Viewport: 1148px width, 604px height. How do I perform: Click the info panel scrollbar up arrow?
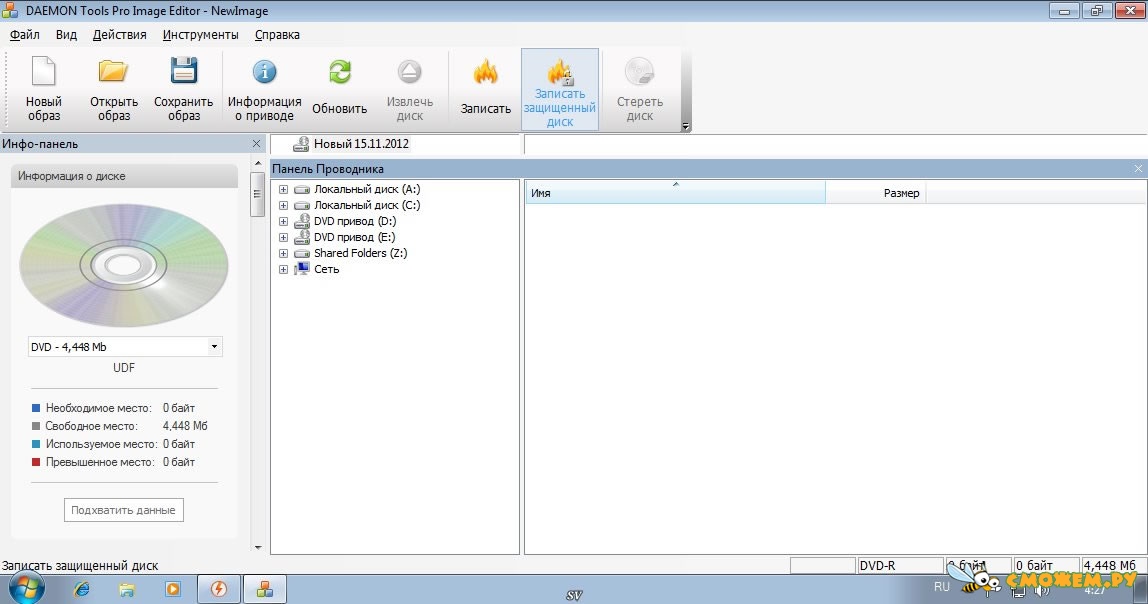(258, 163)
